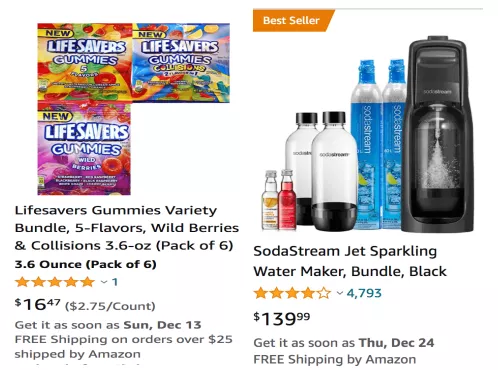
Task: Click the SodaStream Jet Sparkling Water Maker title
Action: [350, 261]
